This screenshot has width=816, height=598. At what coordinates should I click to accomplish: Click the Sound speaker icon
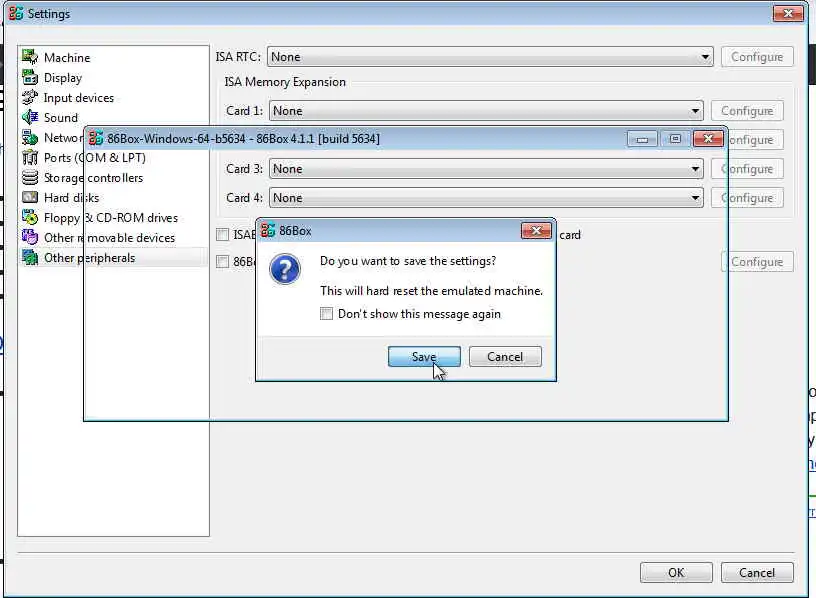30,117
